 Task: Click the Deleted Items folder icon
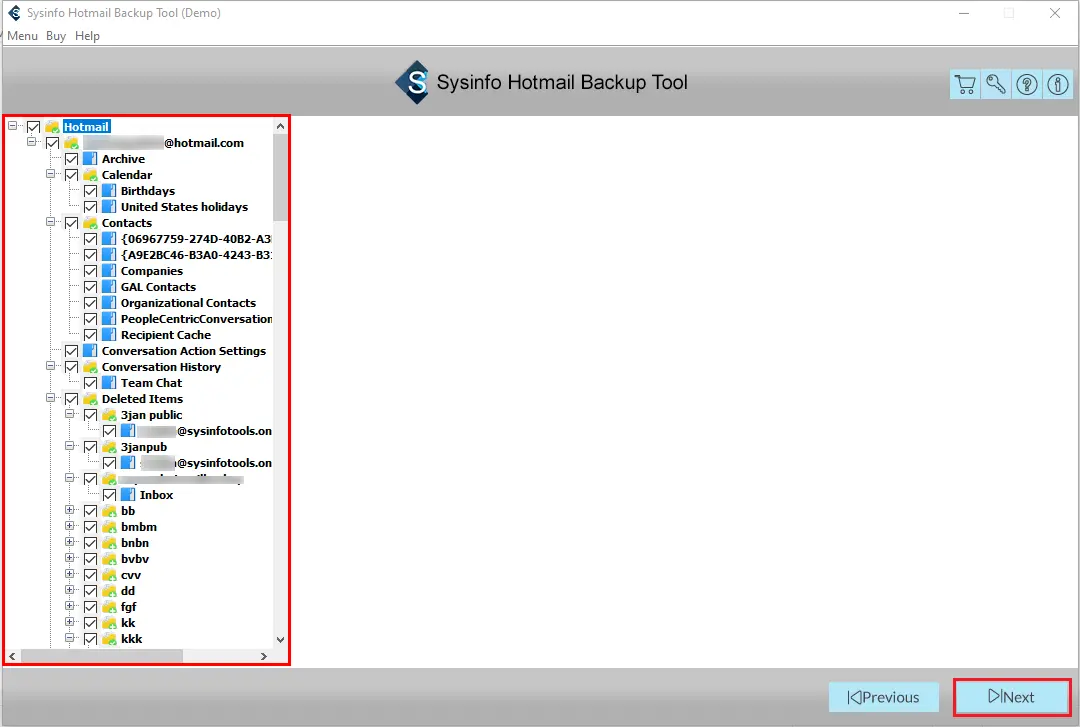click(x=90, y=398)
